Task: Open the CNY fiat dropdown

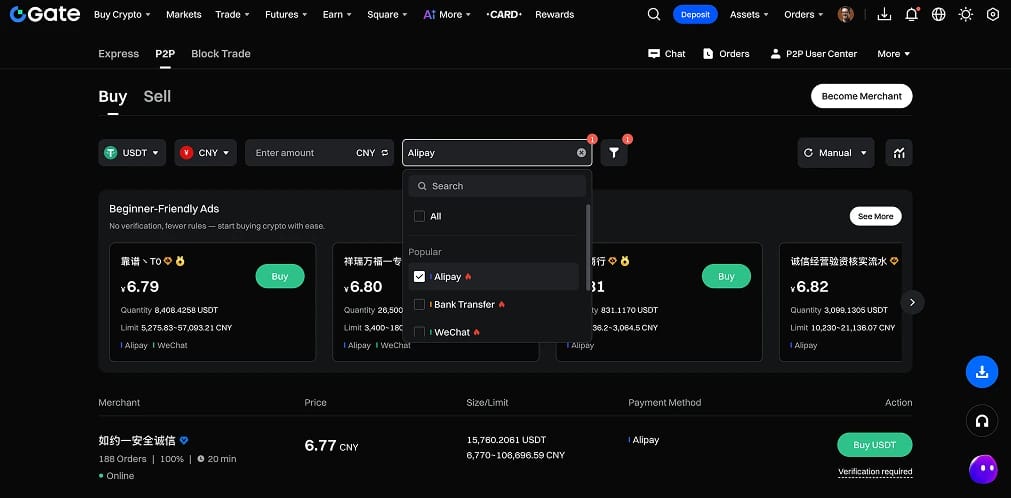Action: (206, 153)
